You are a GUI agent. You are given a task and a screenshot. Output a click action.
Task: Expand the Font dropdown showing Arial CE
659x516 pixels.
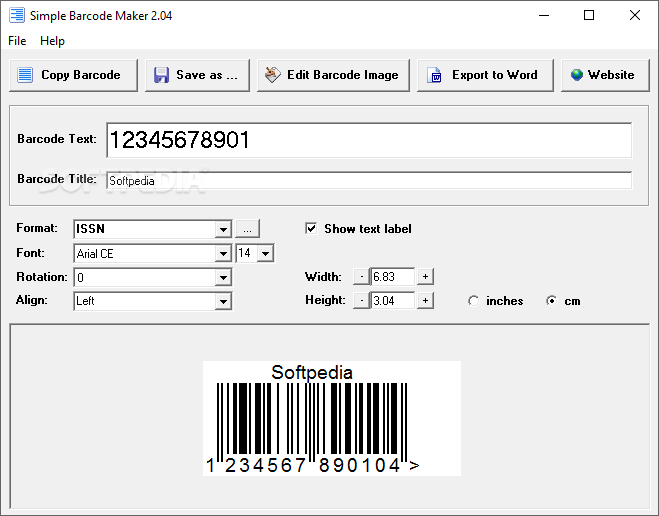[223, 253]
